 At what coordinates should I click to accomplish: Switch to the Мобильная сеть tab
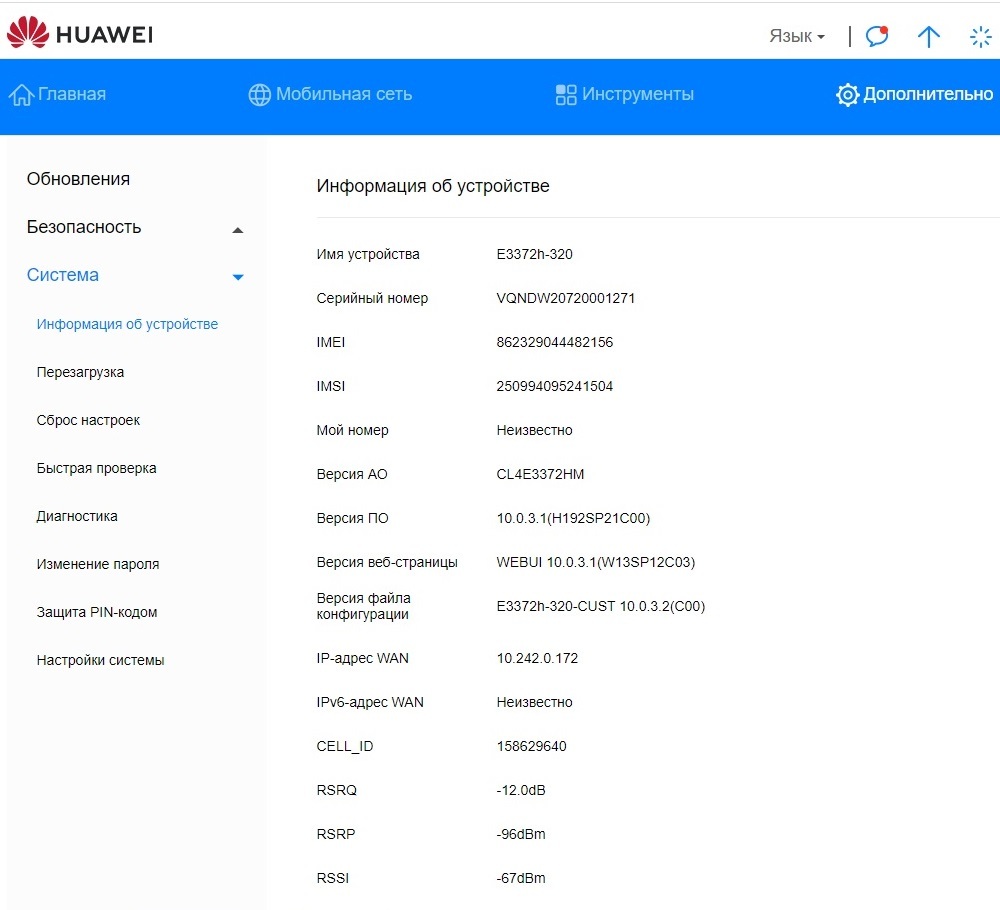(344, 94)
